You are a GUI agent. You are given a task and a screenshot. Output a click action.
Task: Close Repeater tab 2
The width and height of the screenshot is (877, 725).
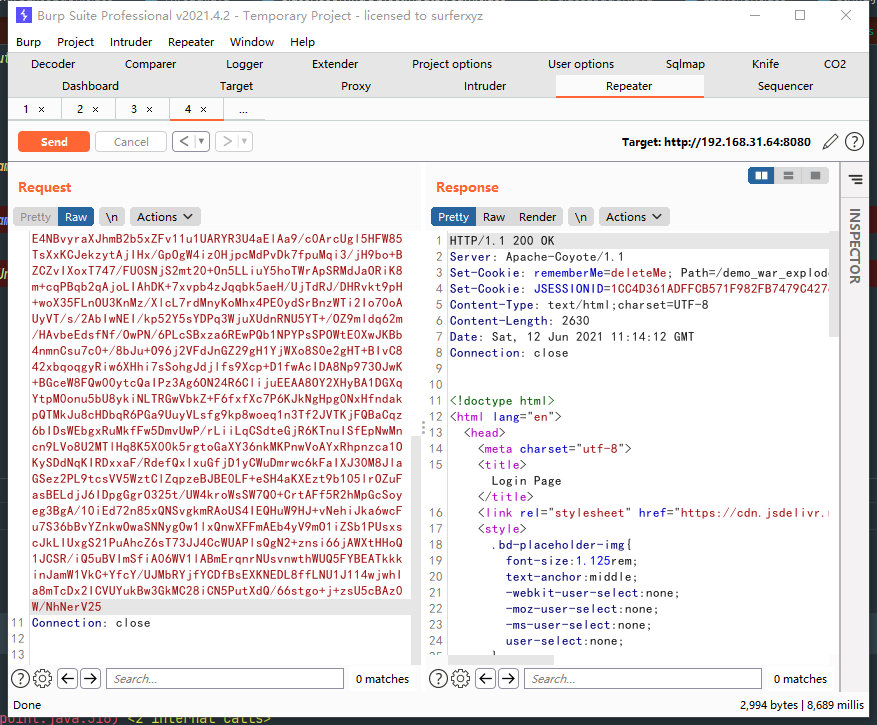(x=96, y=110)
